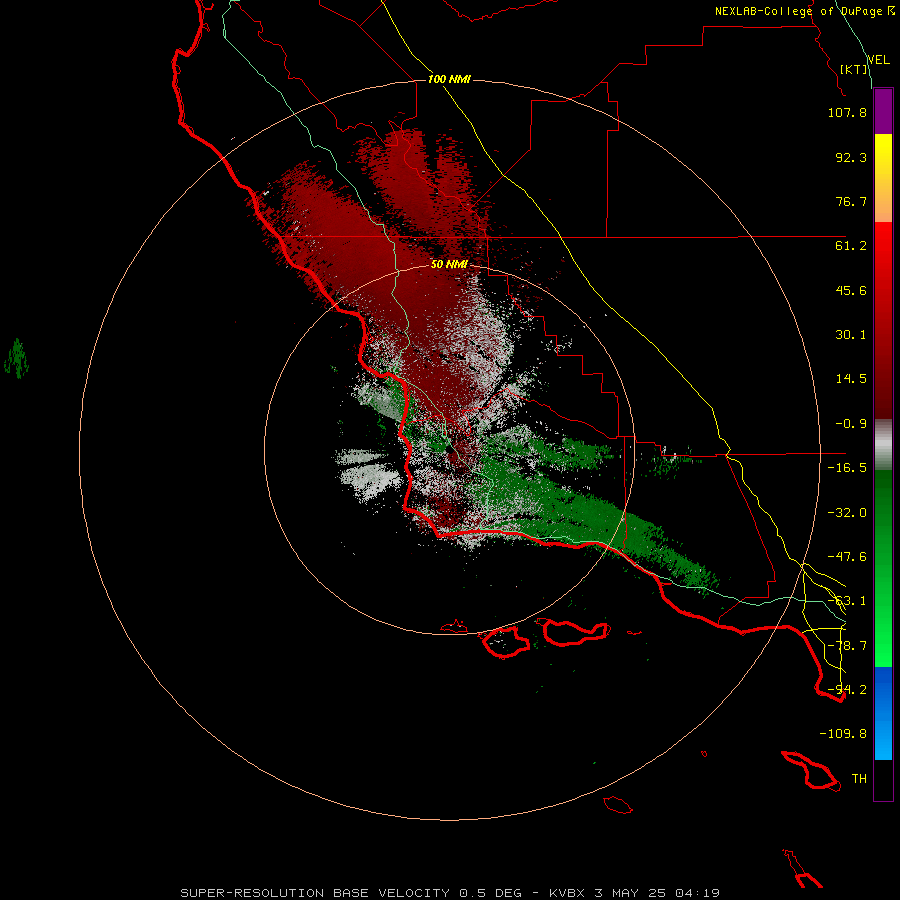Image resolution: width=900 pixels, height=900 pixels.
Task: Select the -94.2 scale value
Action: [847, 690]
